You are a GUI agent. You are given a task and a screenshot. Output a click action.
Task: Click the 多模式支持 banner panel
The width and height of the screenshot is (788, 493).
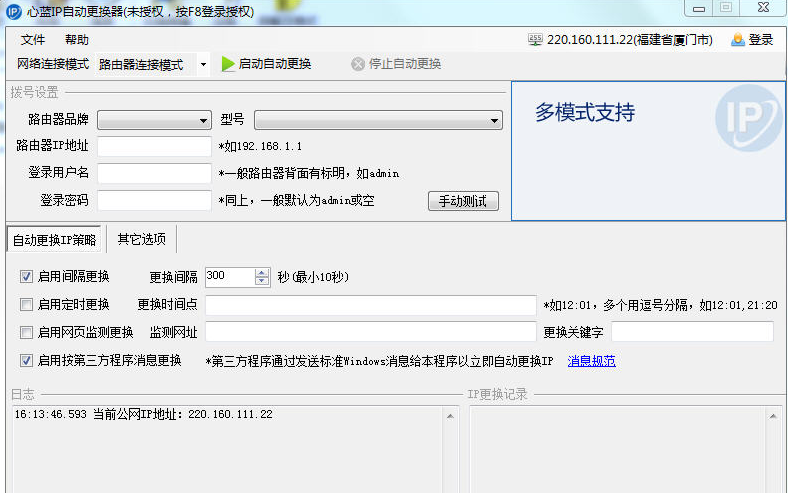(x=648, y=151)
